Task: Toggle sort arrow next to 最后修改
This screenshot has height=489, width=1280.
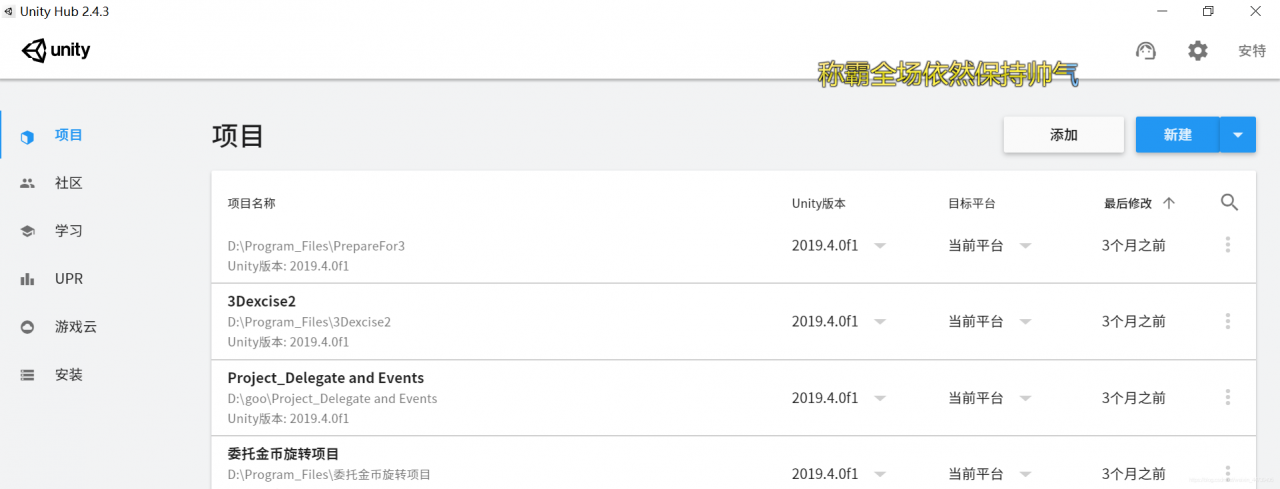Action: (x=1169, y=203)
